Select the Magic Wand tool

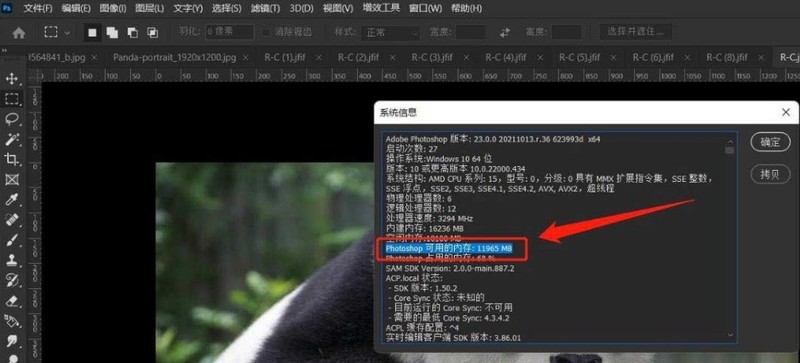point(12,139)
